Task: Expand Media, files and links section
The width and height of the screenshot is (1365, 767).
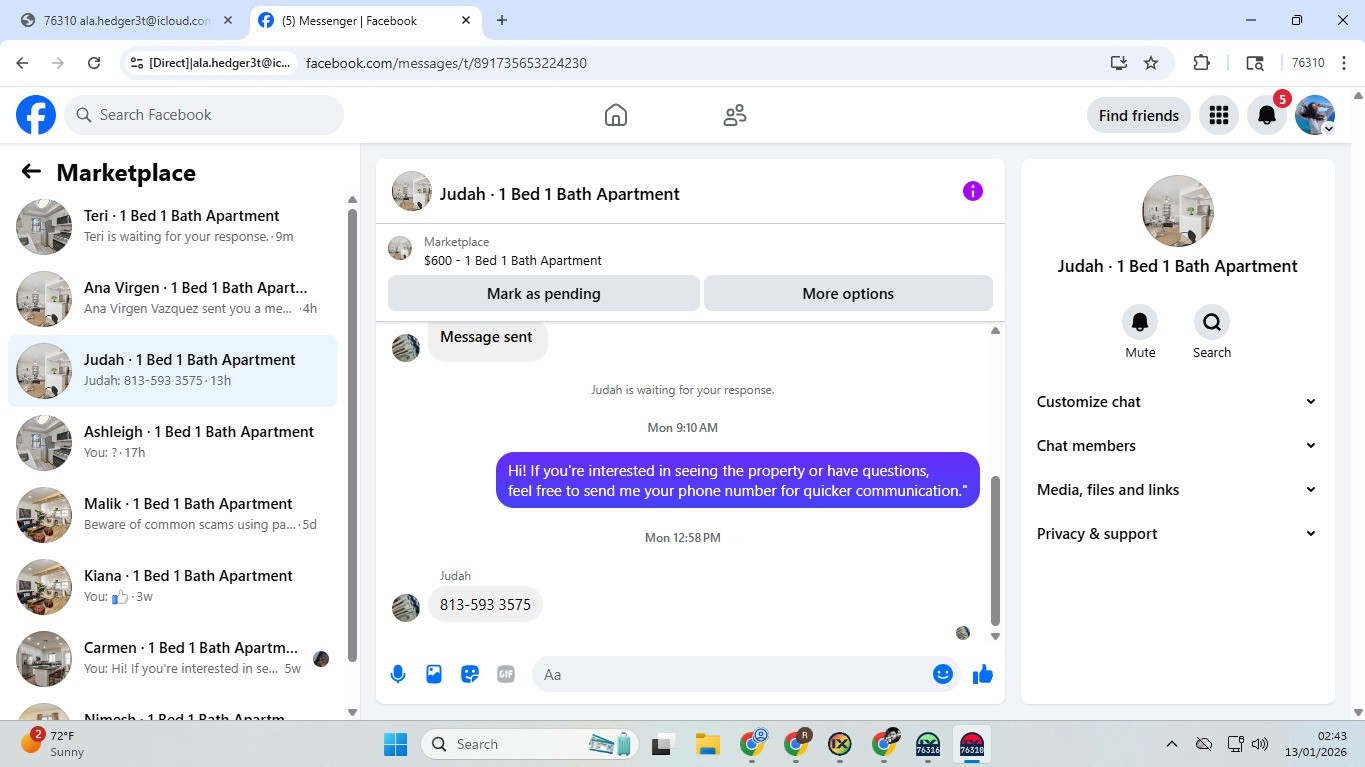Action: pos(1177,490)
